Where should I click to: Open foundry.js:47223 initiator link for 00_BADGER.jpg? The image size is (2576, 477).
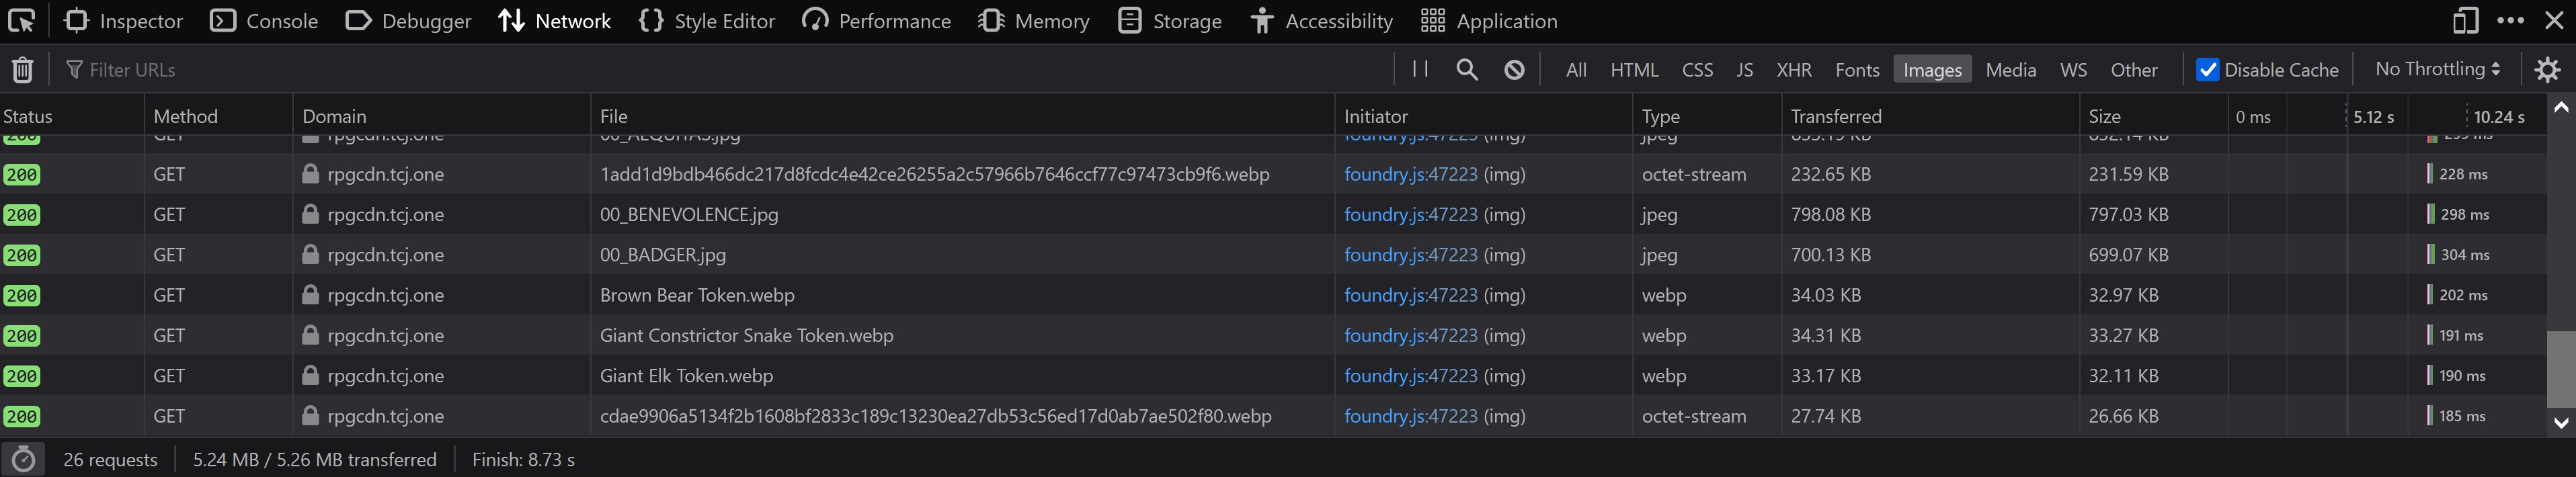[x=1410, y=255]
